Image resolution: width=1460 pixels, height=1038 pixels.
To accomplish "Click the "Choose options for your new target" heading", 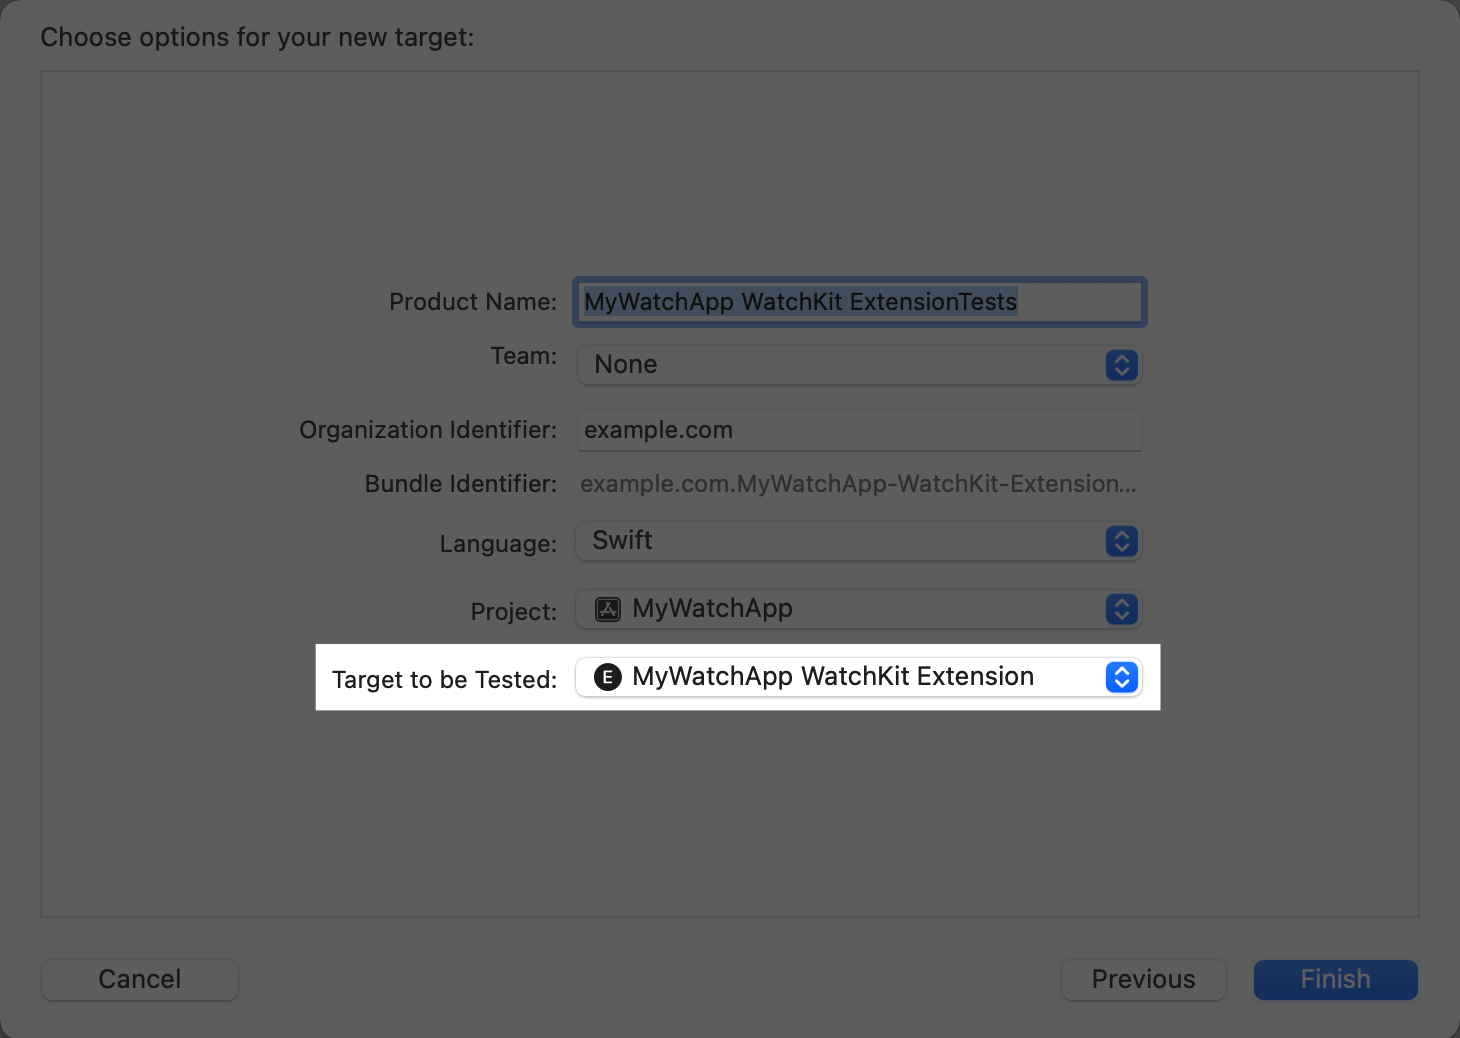I will pos(257,37).
